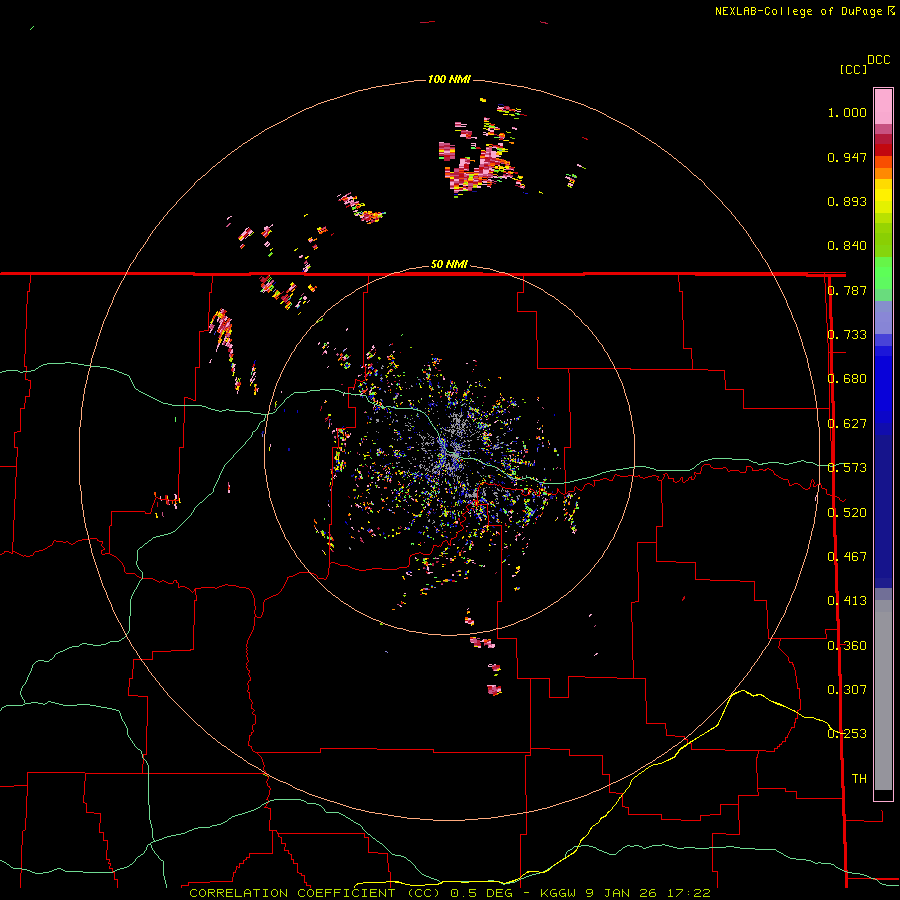The image size is (900, 900).
Task: Click the gray lower color bar segment
Action: click(883, 695)
